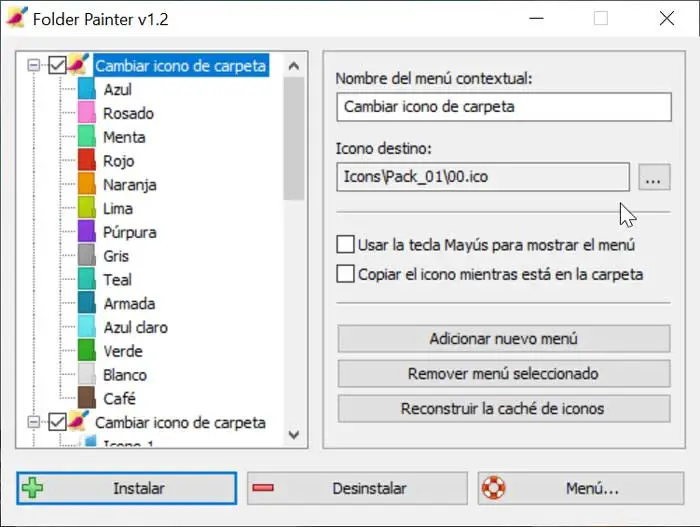Click the Desinstalar button
The image size is (700, 527).
coord(357,488)
